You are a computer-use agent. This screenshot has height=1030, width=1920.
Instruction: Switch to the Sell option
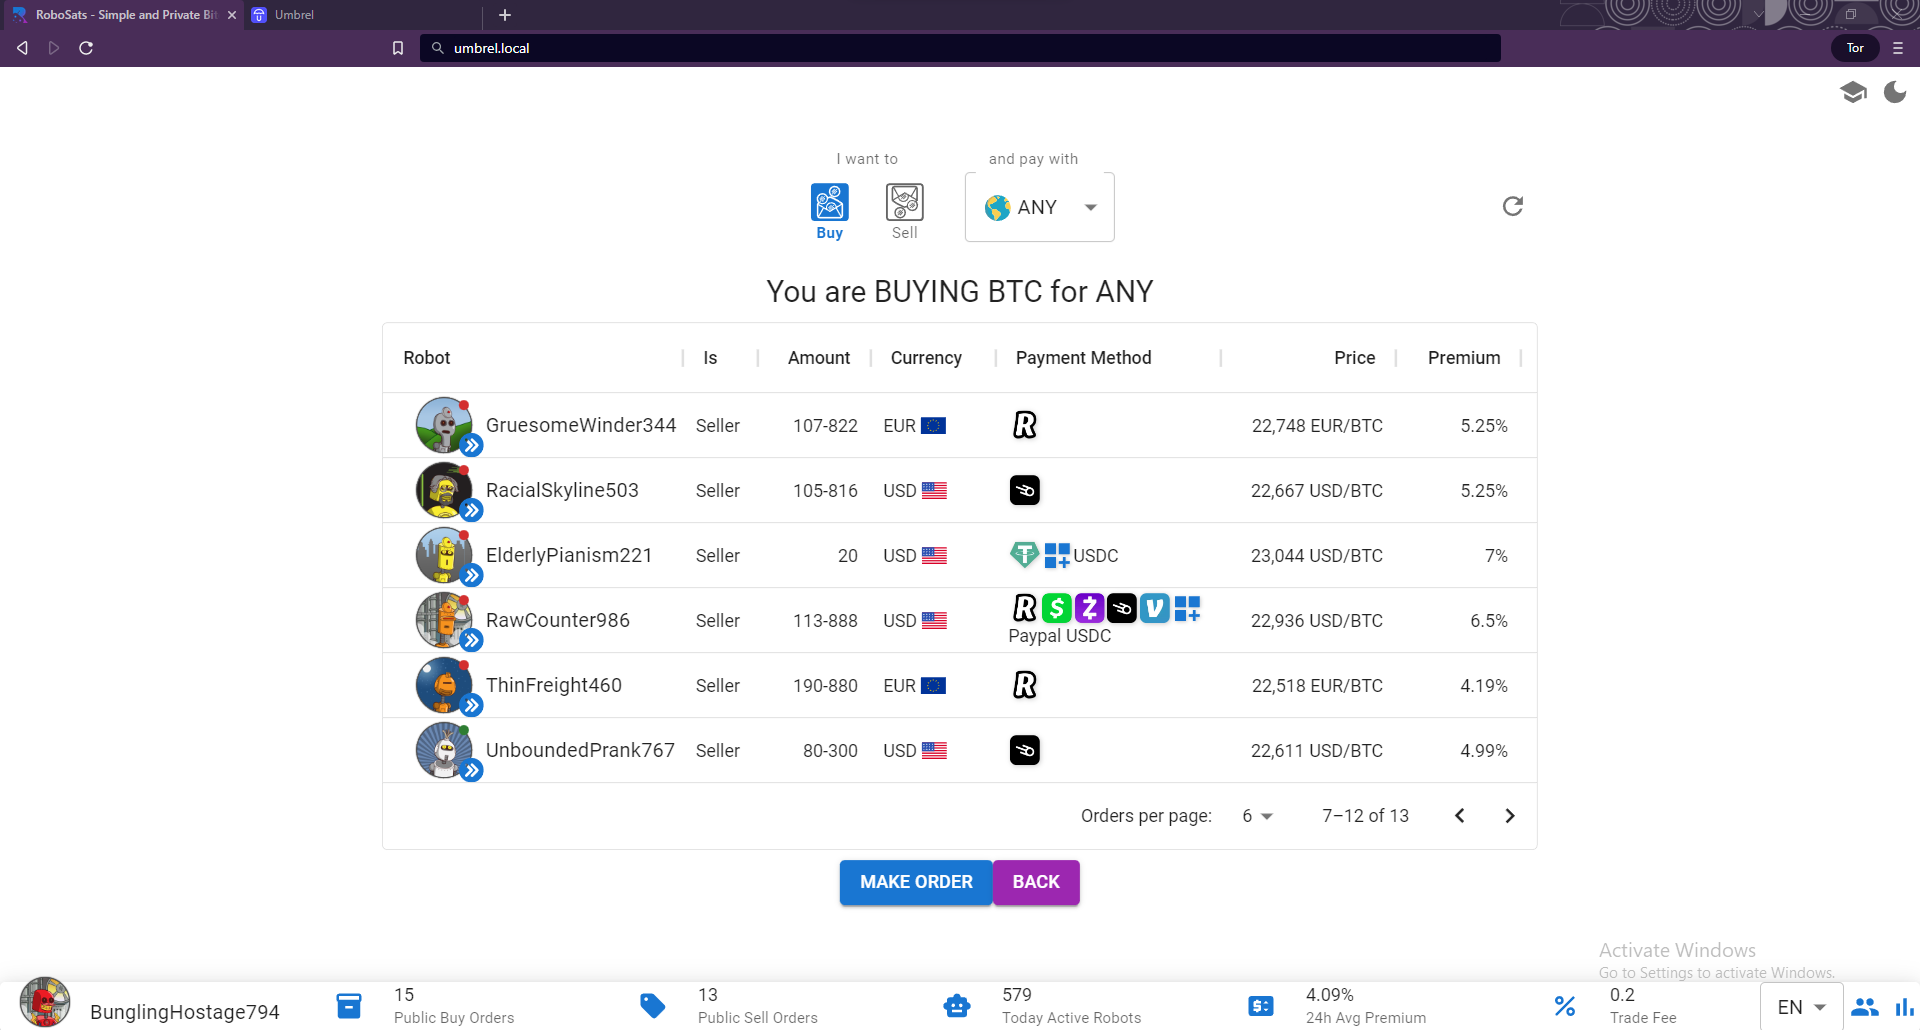[x=904, y=210]
